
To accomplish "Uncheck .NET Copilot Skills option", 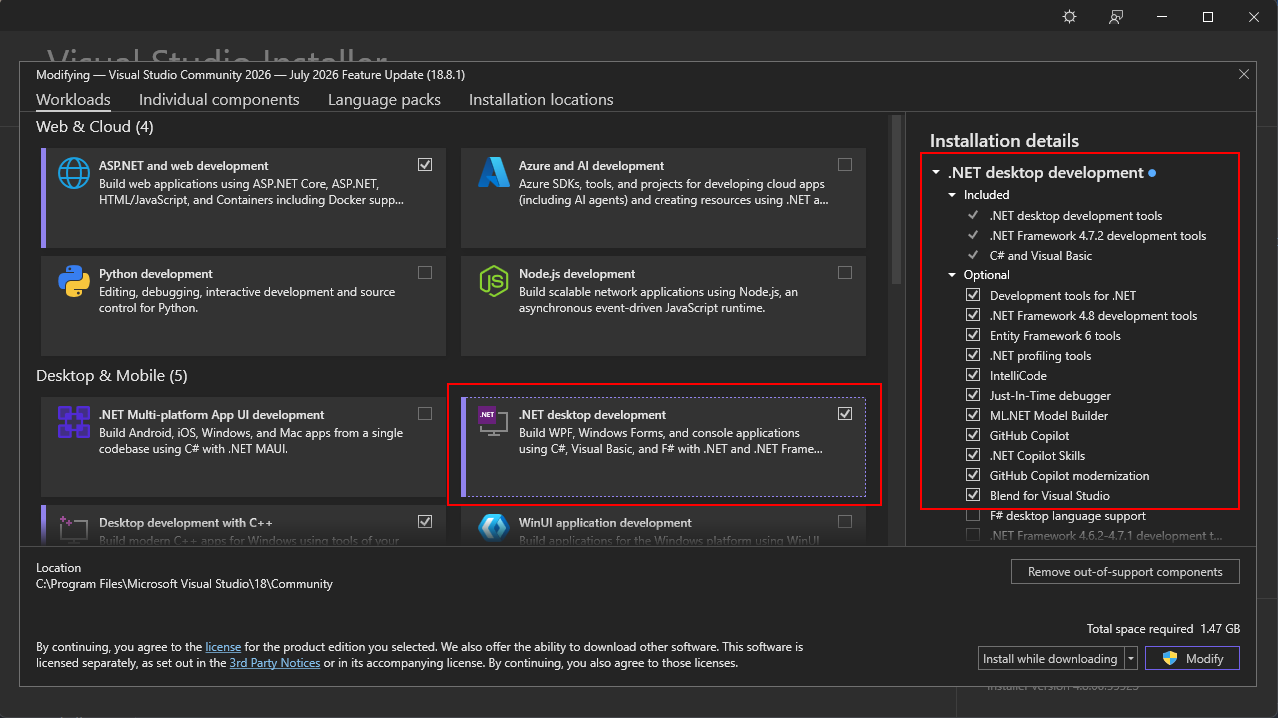I will tap(973, 455).
